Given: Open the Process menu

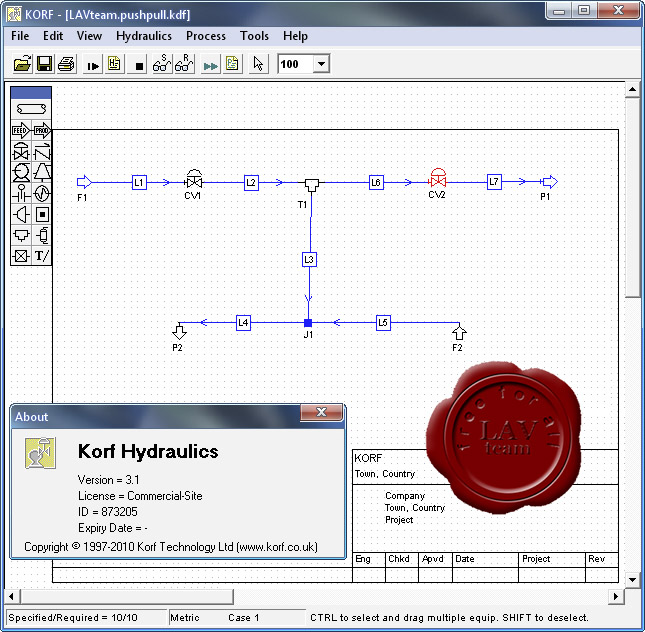Looking at the screenshot, I should click(x=206, y=36).
